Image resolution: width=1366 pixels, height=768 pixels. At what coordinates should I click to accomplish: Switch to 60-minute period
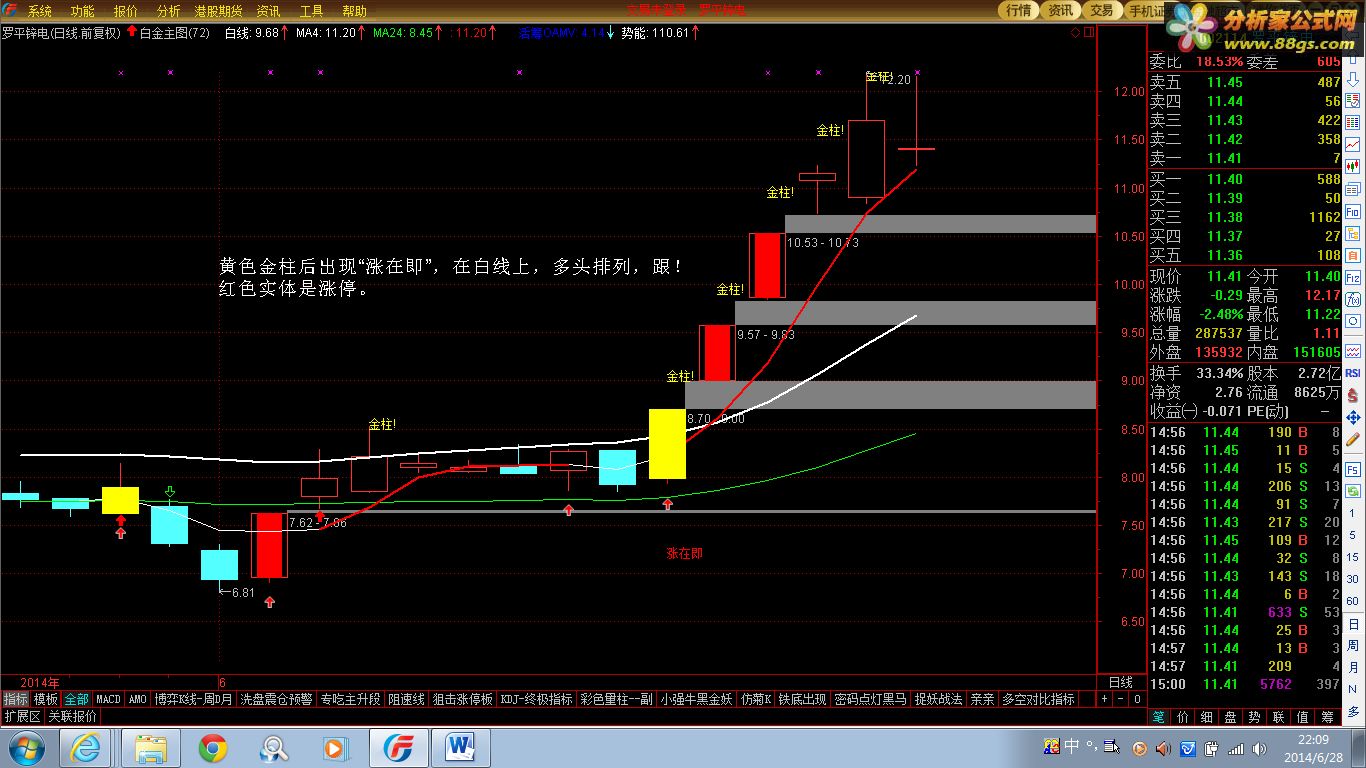pyautogui.click(x=1353, y=601)
